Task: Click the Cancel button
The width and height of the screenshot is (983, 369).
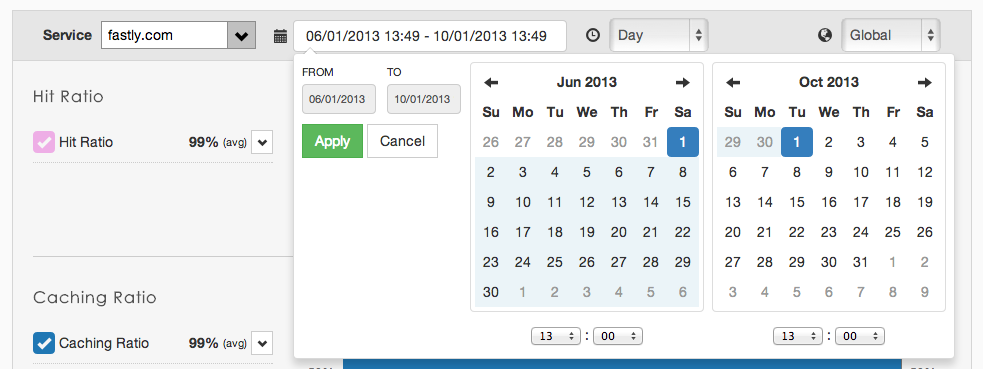Action: (x=402, y=141)
